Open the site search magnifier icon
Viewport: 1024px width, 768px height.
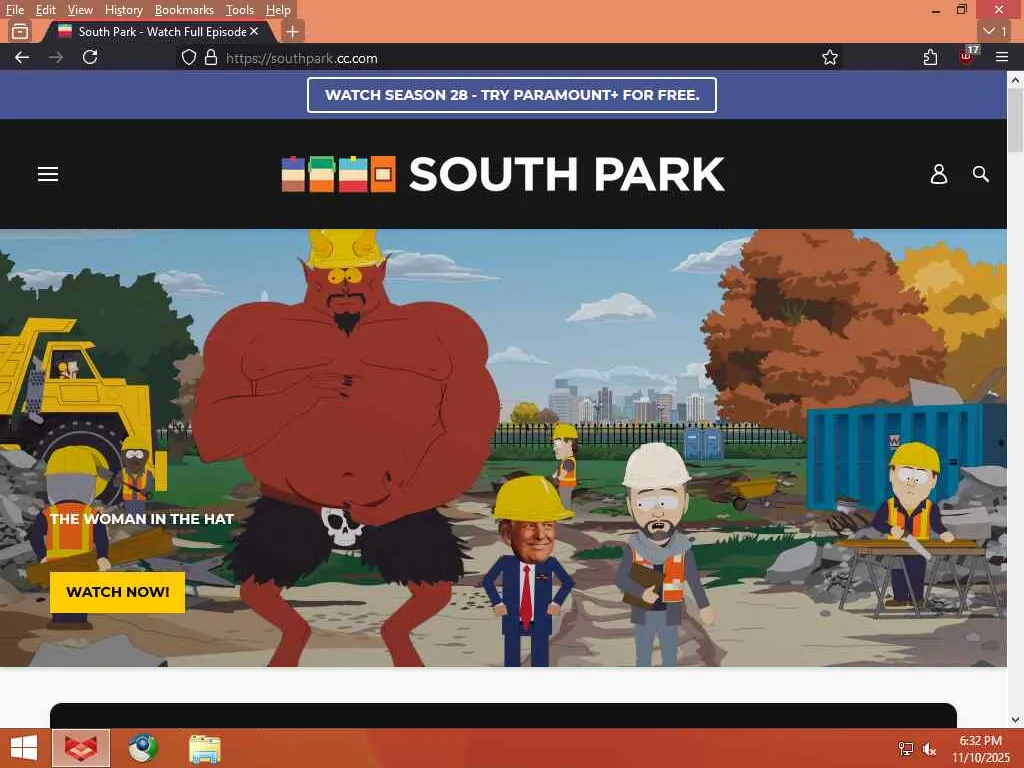click(980, 174)
